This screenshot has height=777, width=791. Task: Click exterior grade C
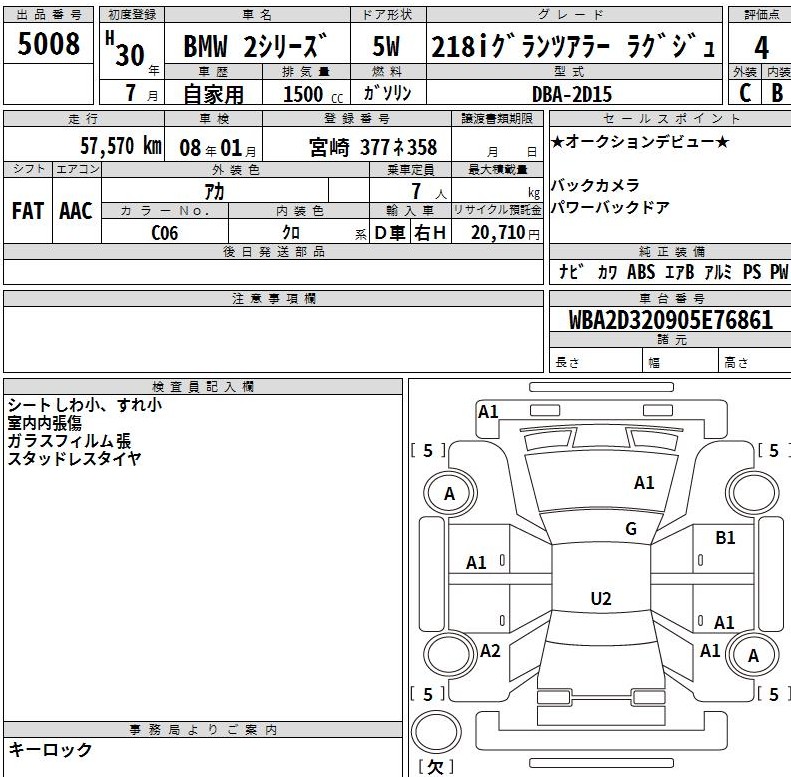(x=745, y=93)
